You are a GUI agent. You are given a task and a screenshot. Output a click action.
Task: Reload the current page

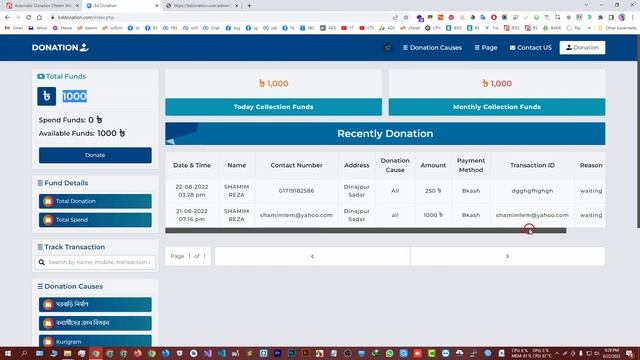(29, 18)
